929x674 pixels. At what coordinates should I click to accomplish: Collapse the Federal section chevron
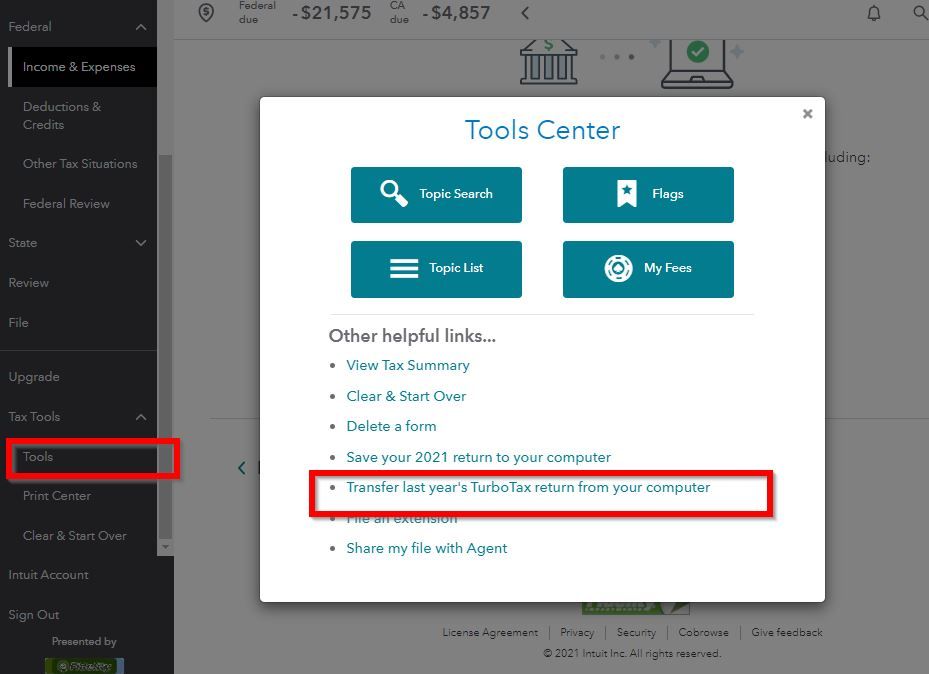point(141,27)
